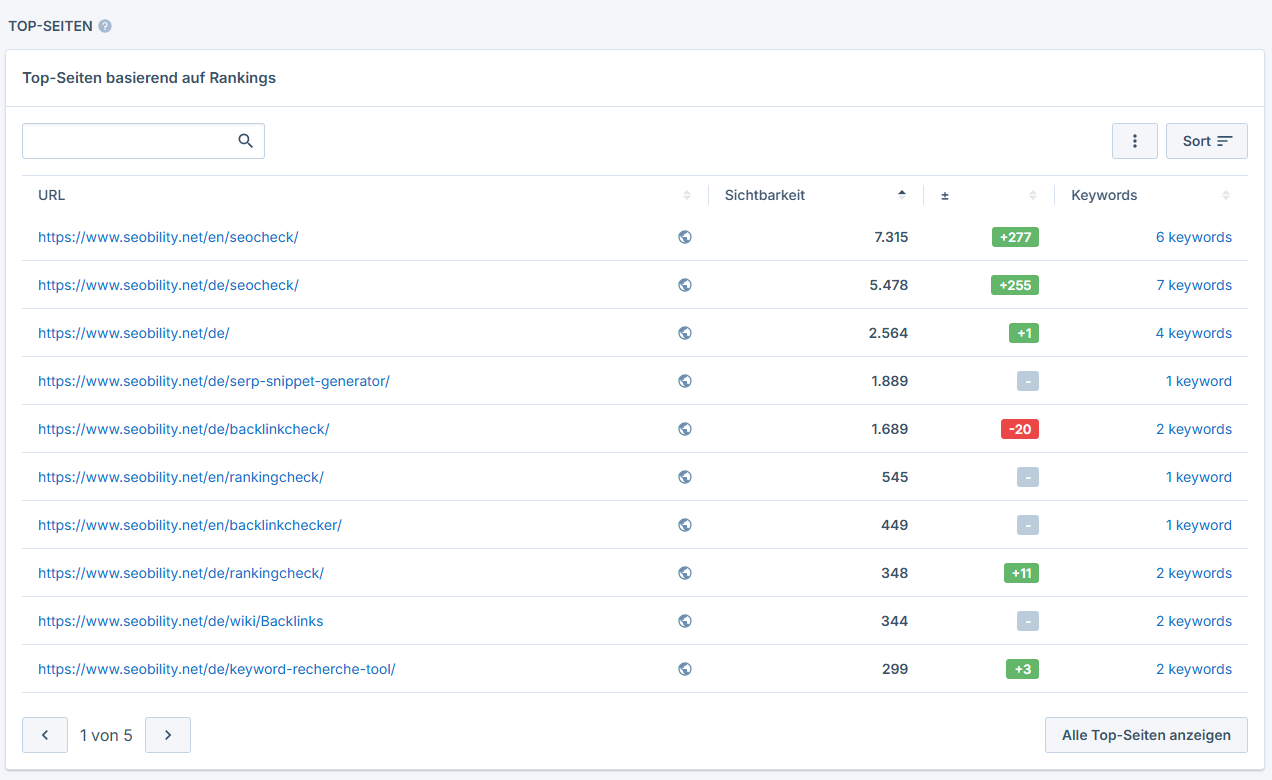Image resolution: width=1272 pixels, height=780 pixels.
Task: Open the serp-snippet-generator URL link
Action: click(x=214, y=381)
